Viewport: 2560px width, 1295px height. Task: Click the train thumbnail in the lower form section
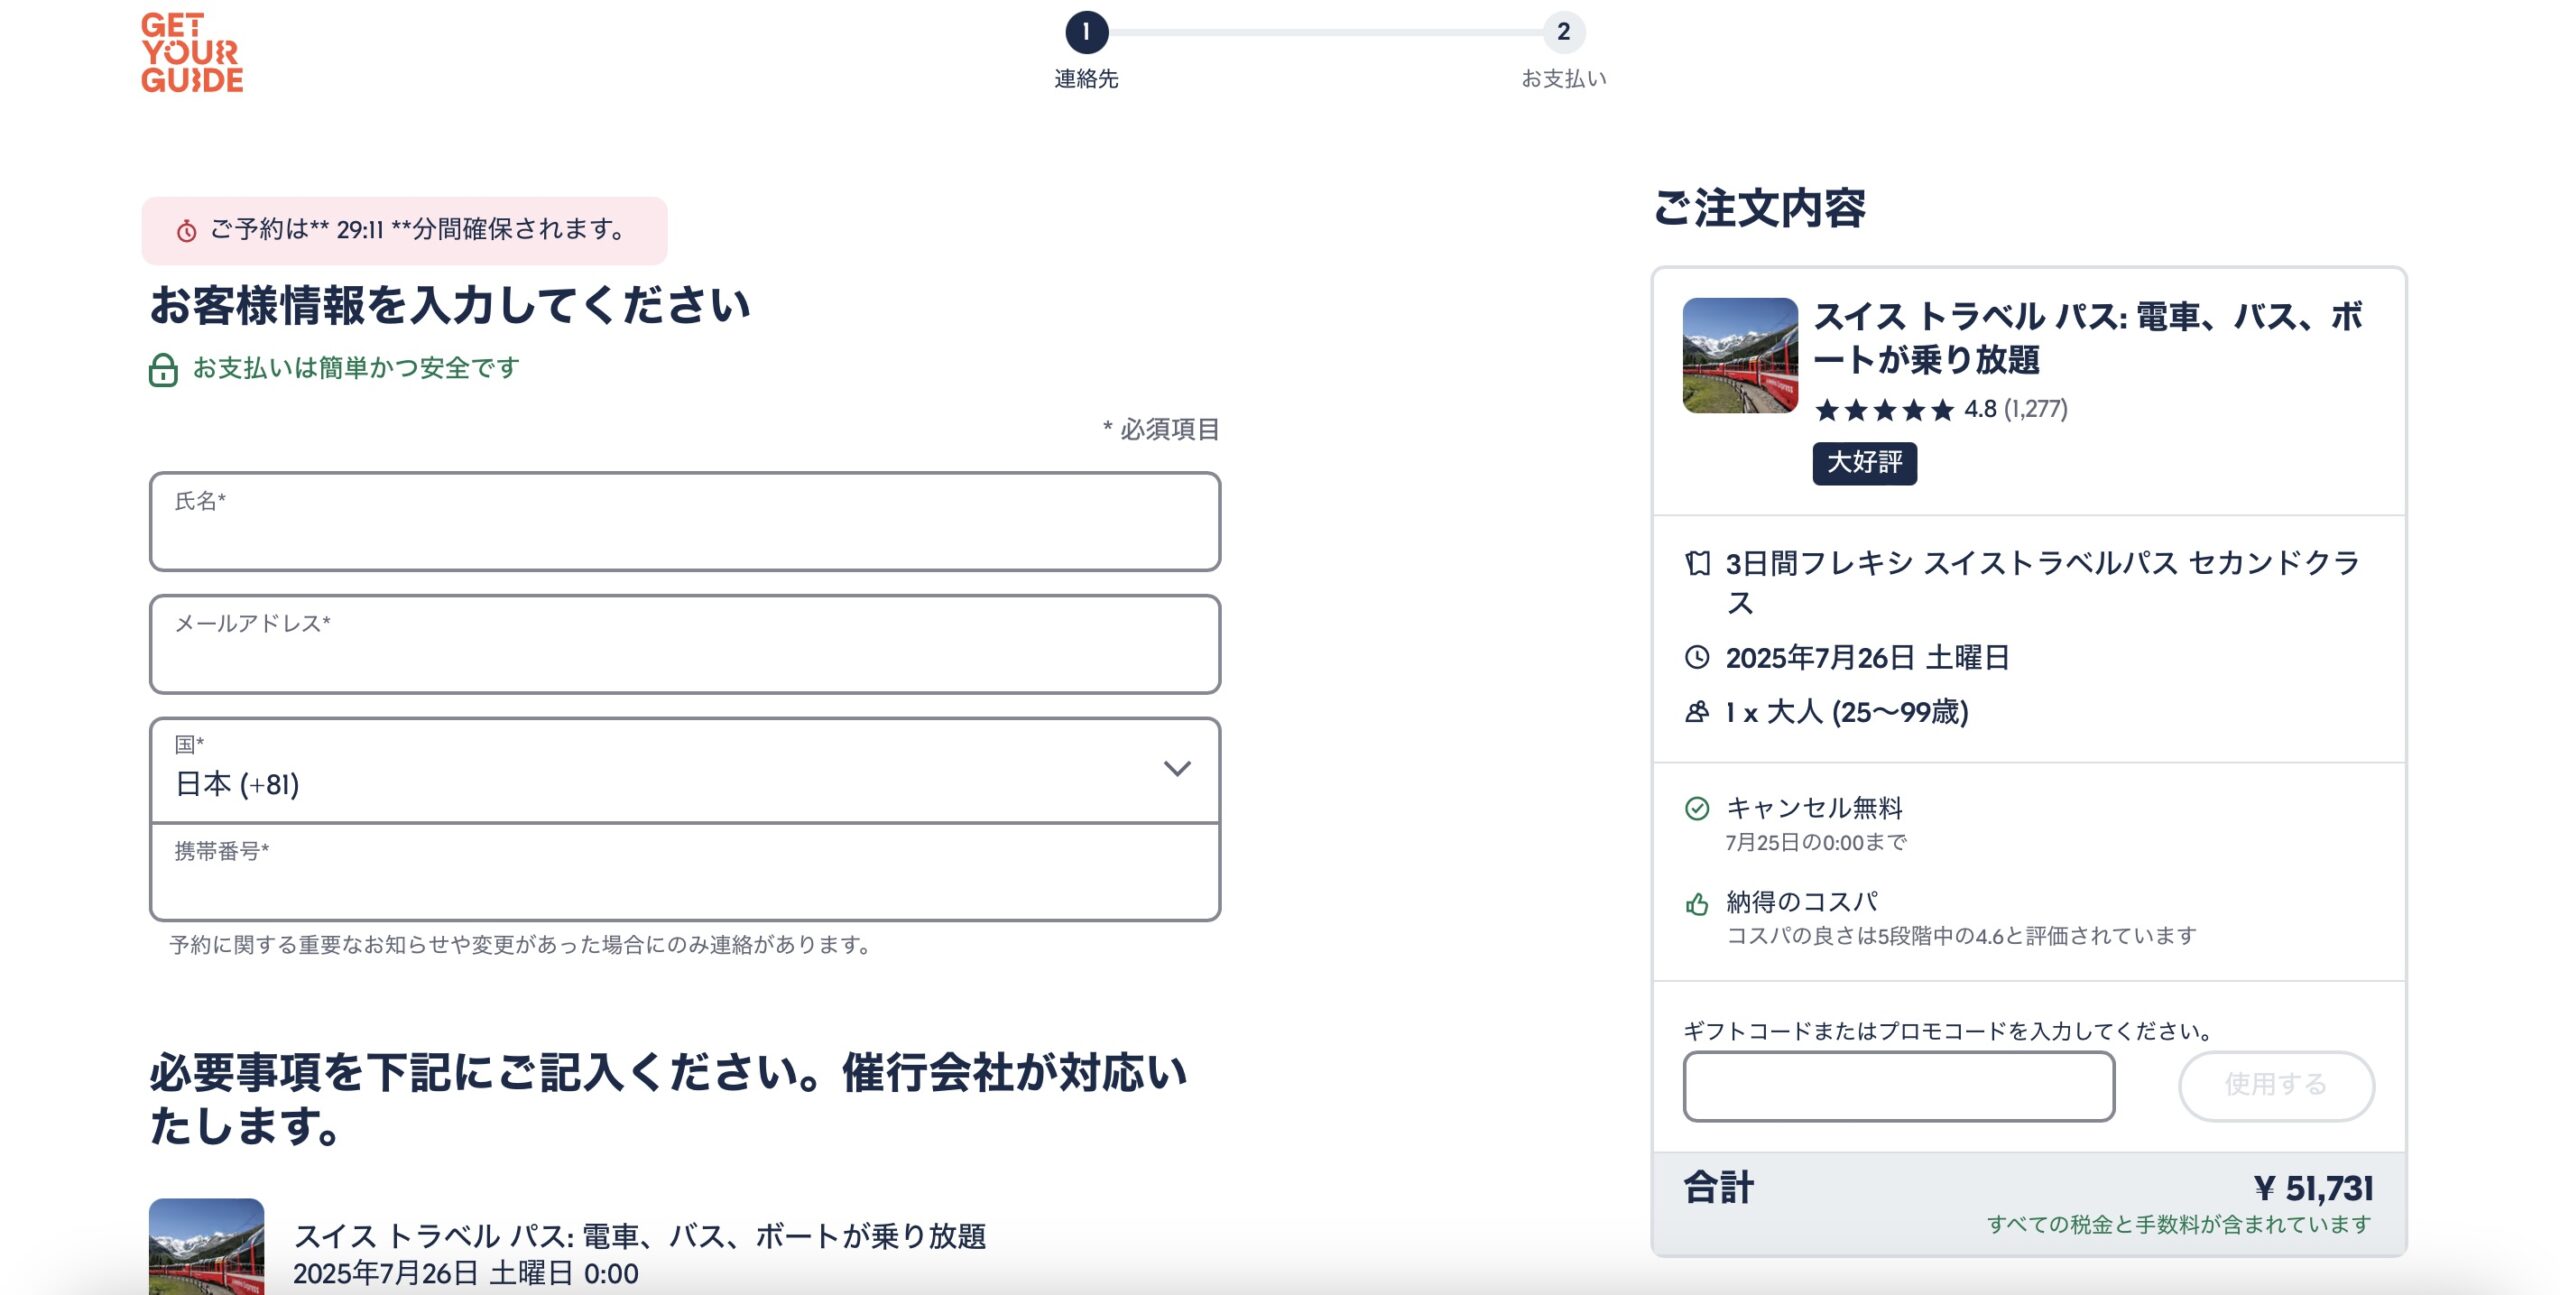point(207,1246)
